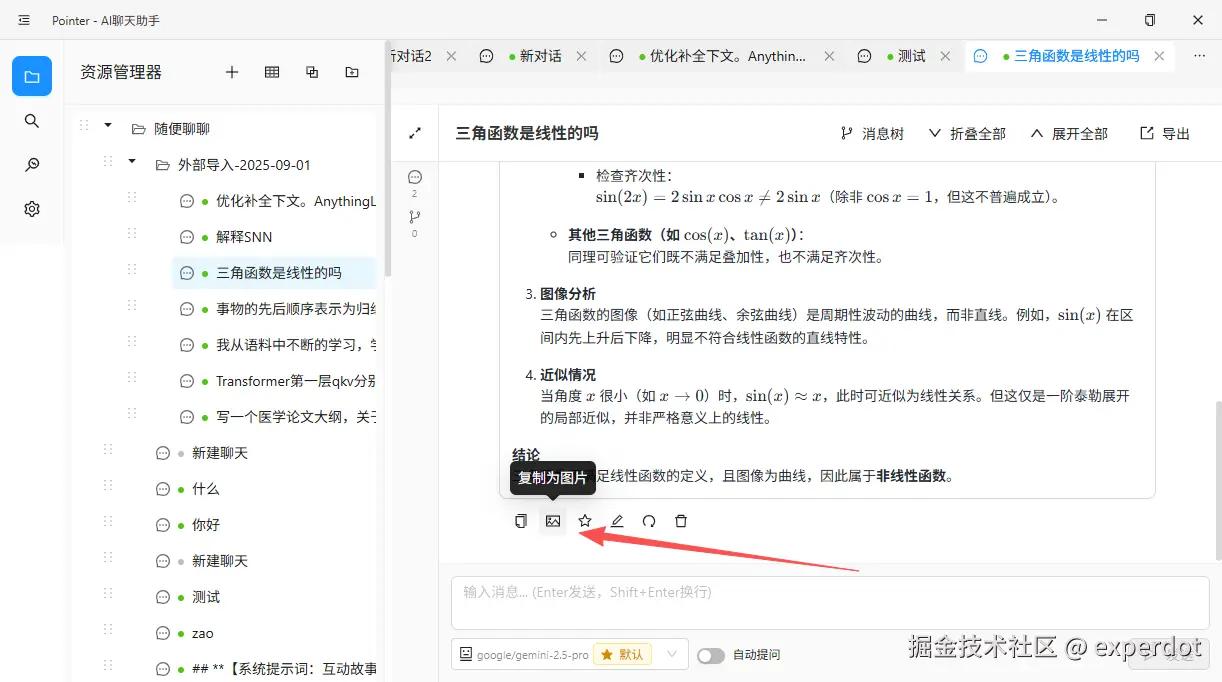Open the settings gear in sidebar

pyautogui.click(x=32, y=209)
